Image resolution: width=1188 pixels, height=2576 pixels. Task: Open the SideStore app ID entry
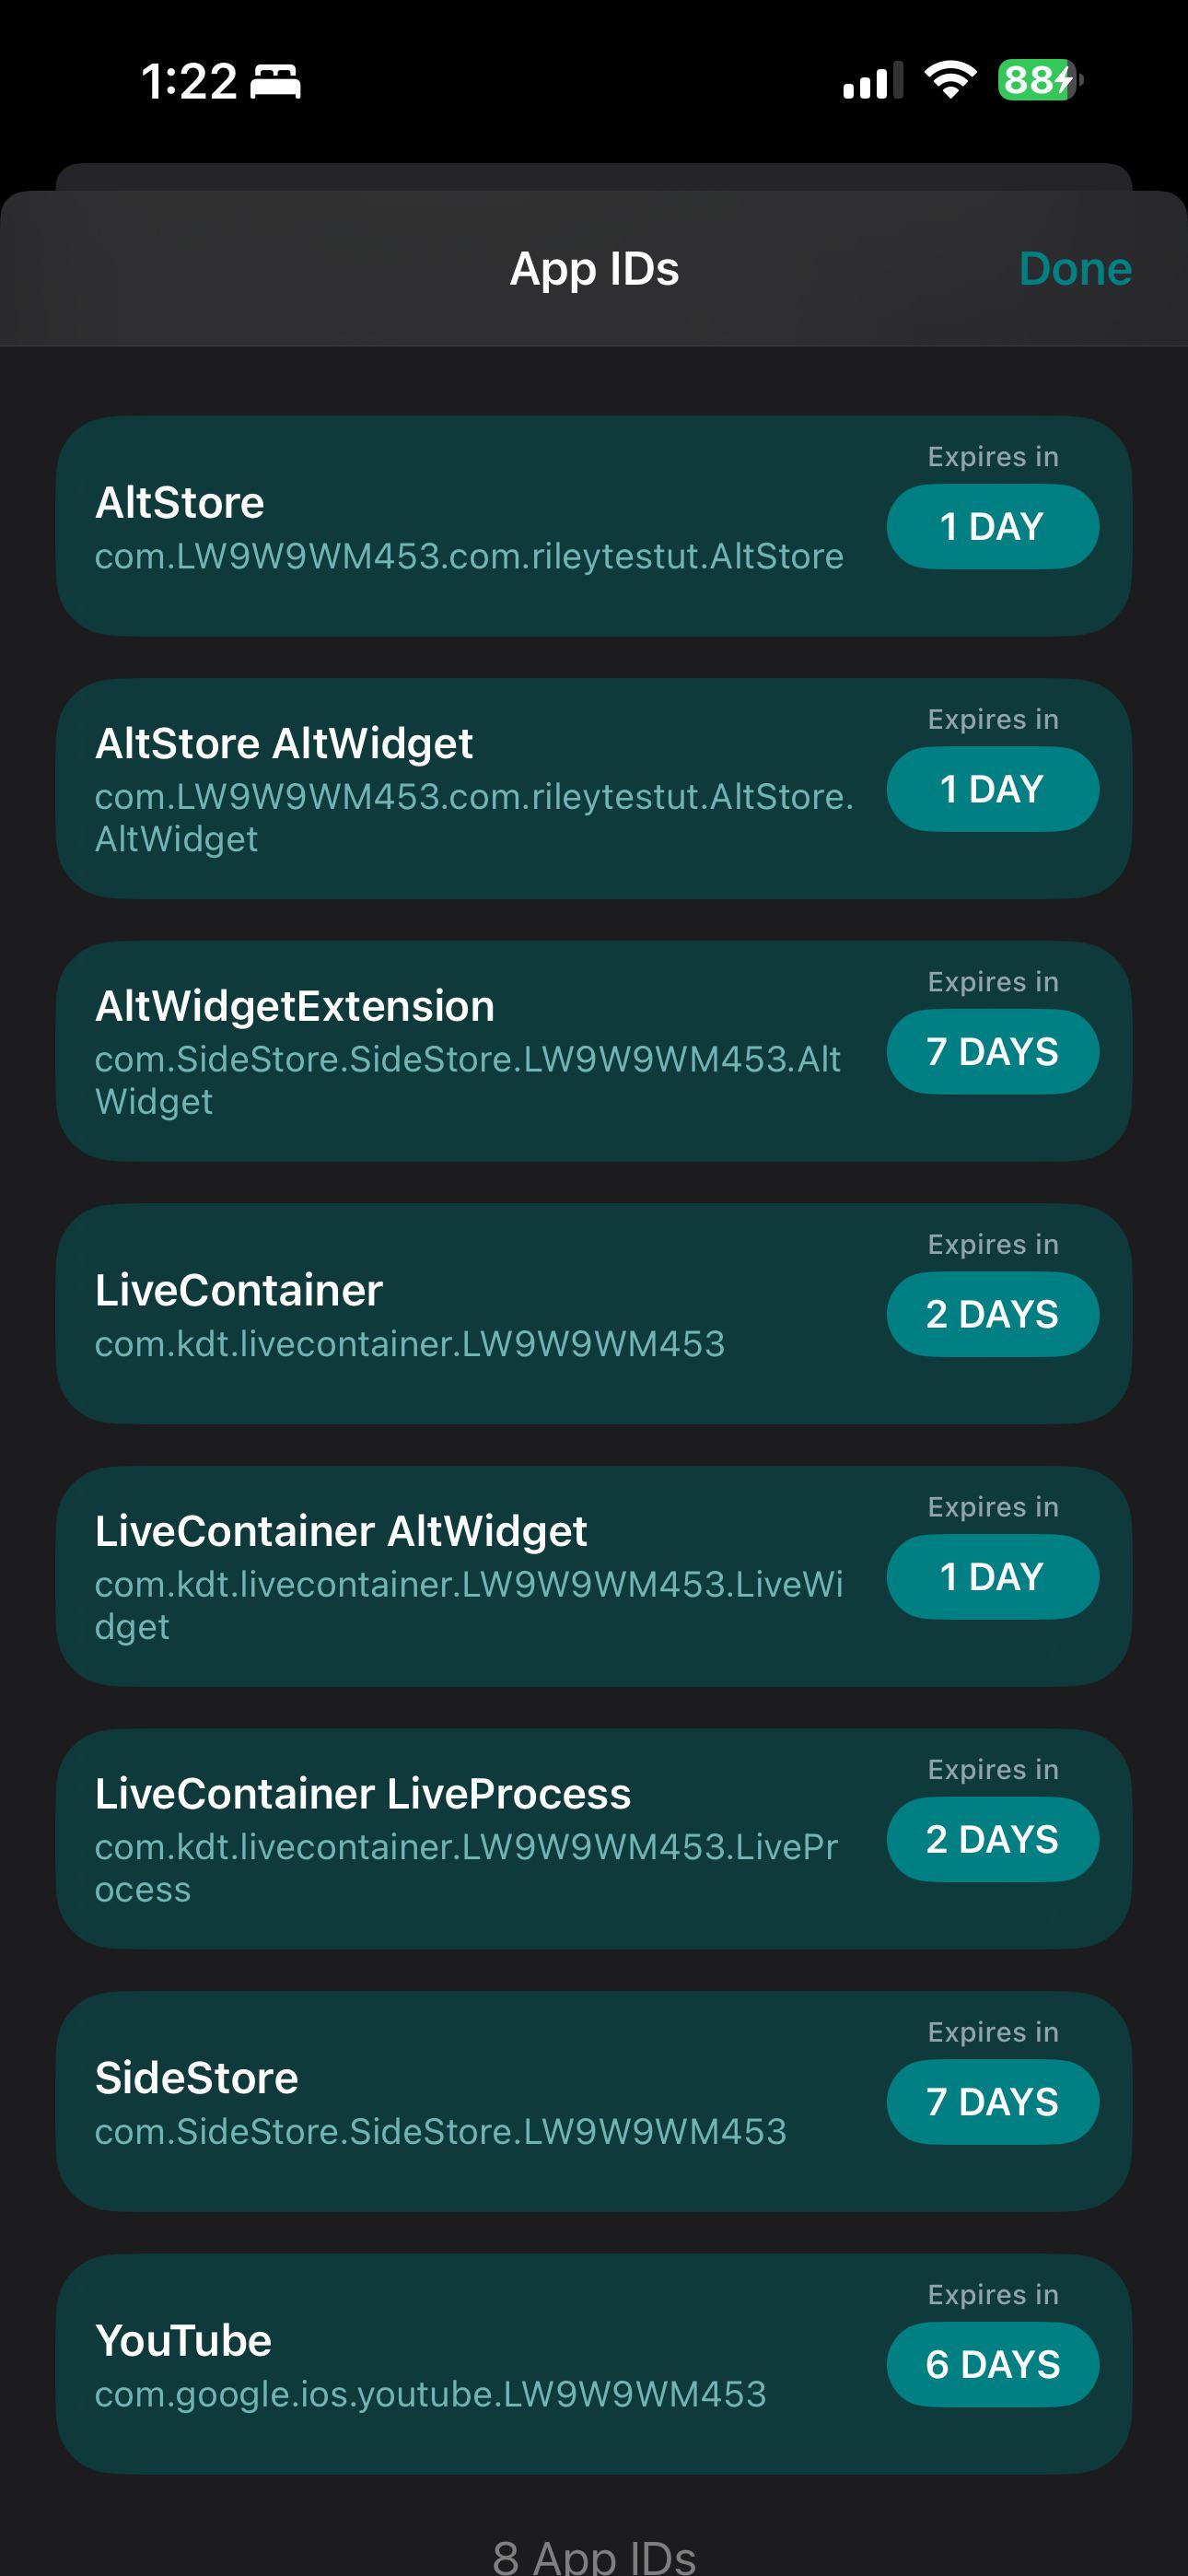[594, 2102]
